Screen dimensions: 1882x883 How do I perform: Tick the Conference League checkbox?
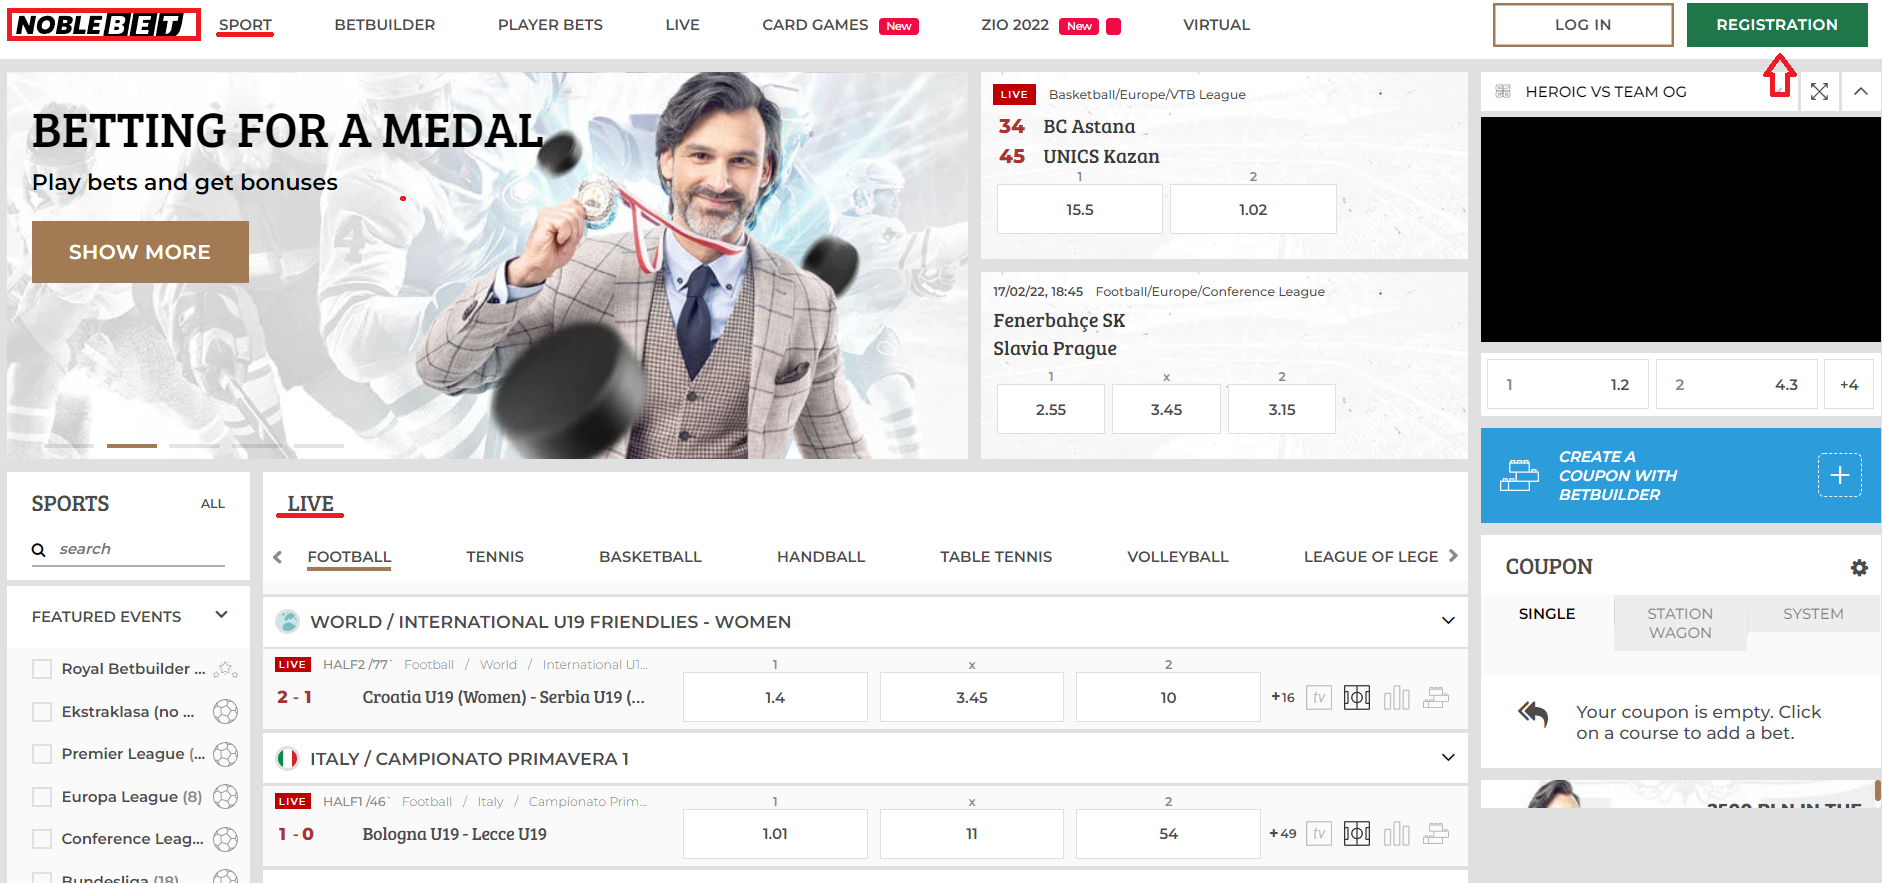(42, 839)
